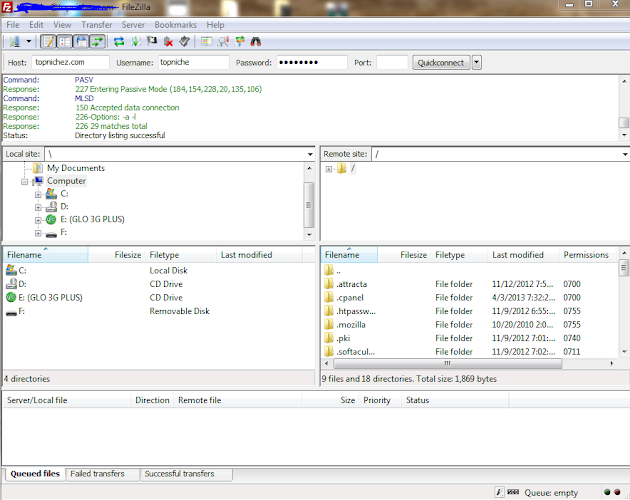This screenshot has width=630, height=500.
Task: Click the Username input field
Action: (x=193, y=62)
